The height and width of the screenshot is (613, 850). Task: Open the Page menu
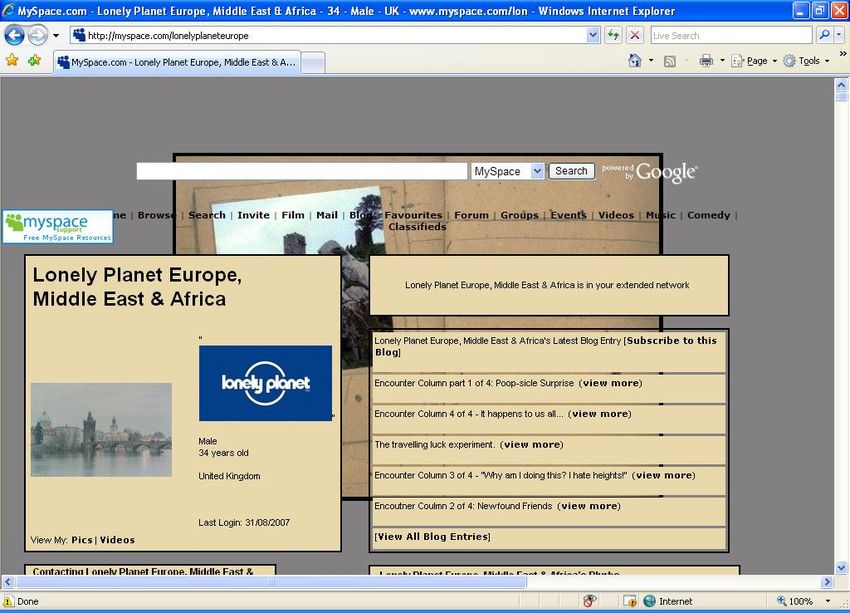click(x=754, y=61)
